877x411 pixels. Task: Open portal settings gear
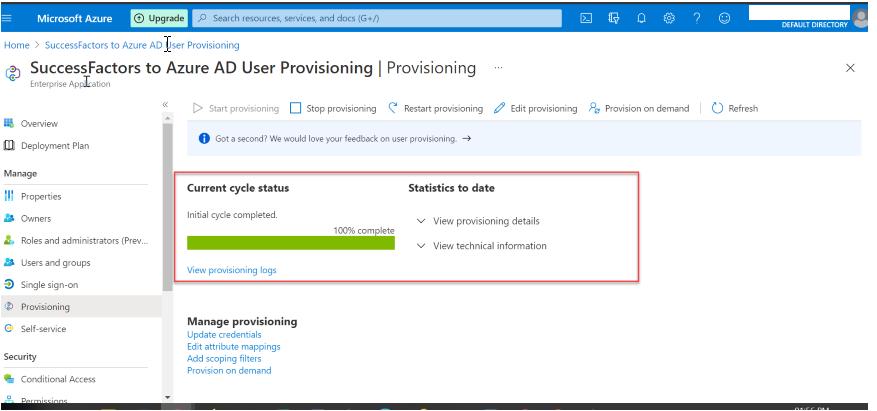(x=669, y=18)
